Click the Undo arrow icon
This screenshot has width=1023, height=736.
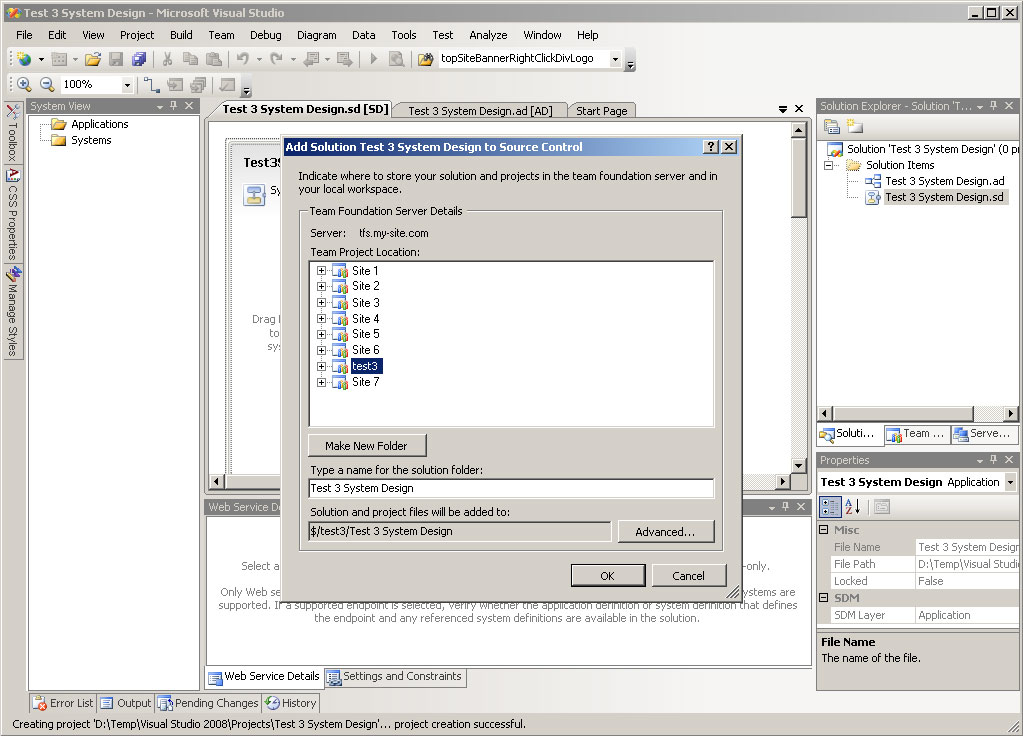(x=243, y=59)
